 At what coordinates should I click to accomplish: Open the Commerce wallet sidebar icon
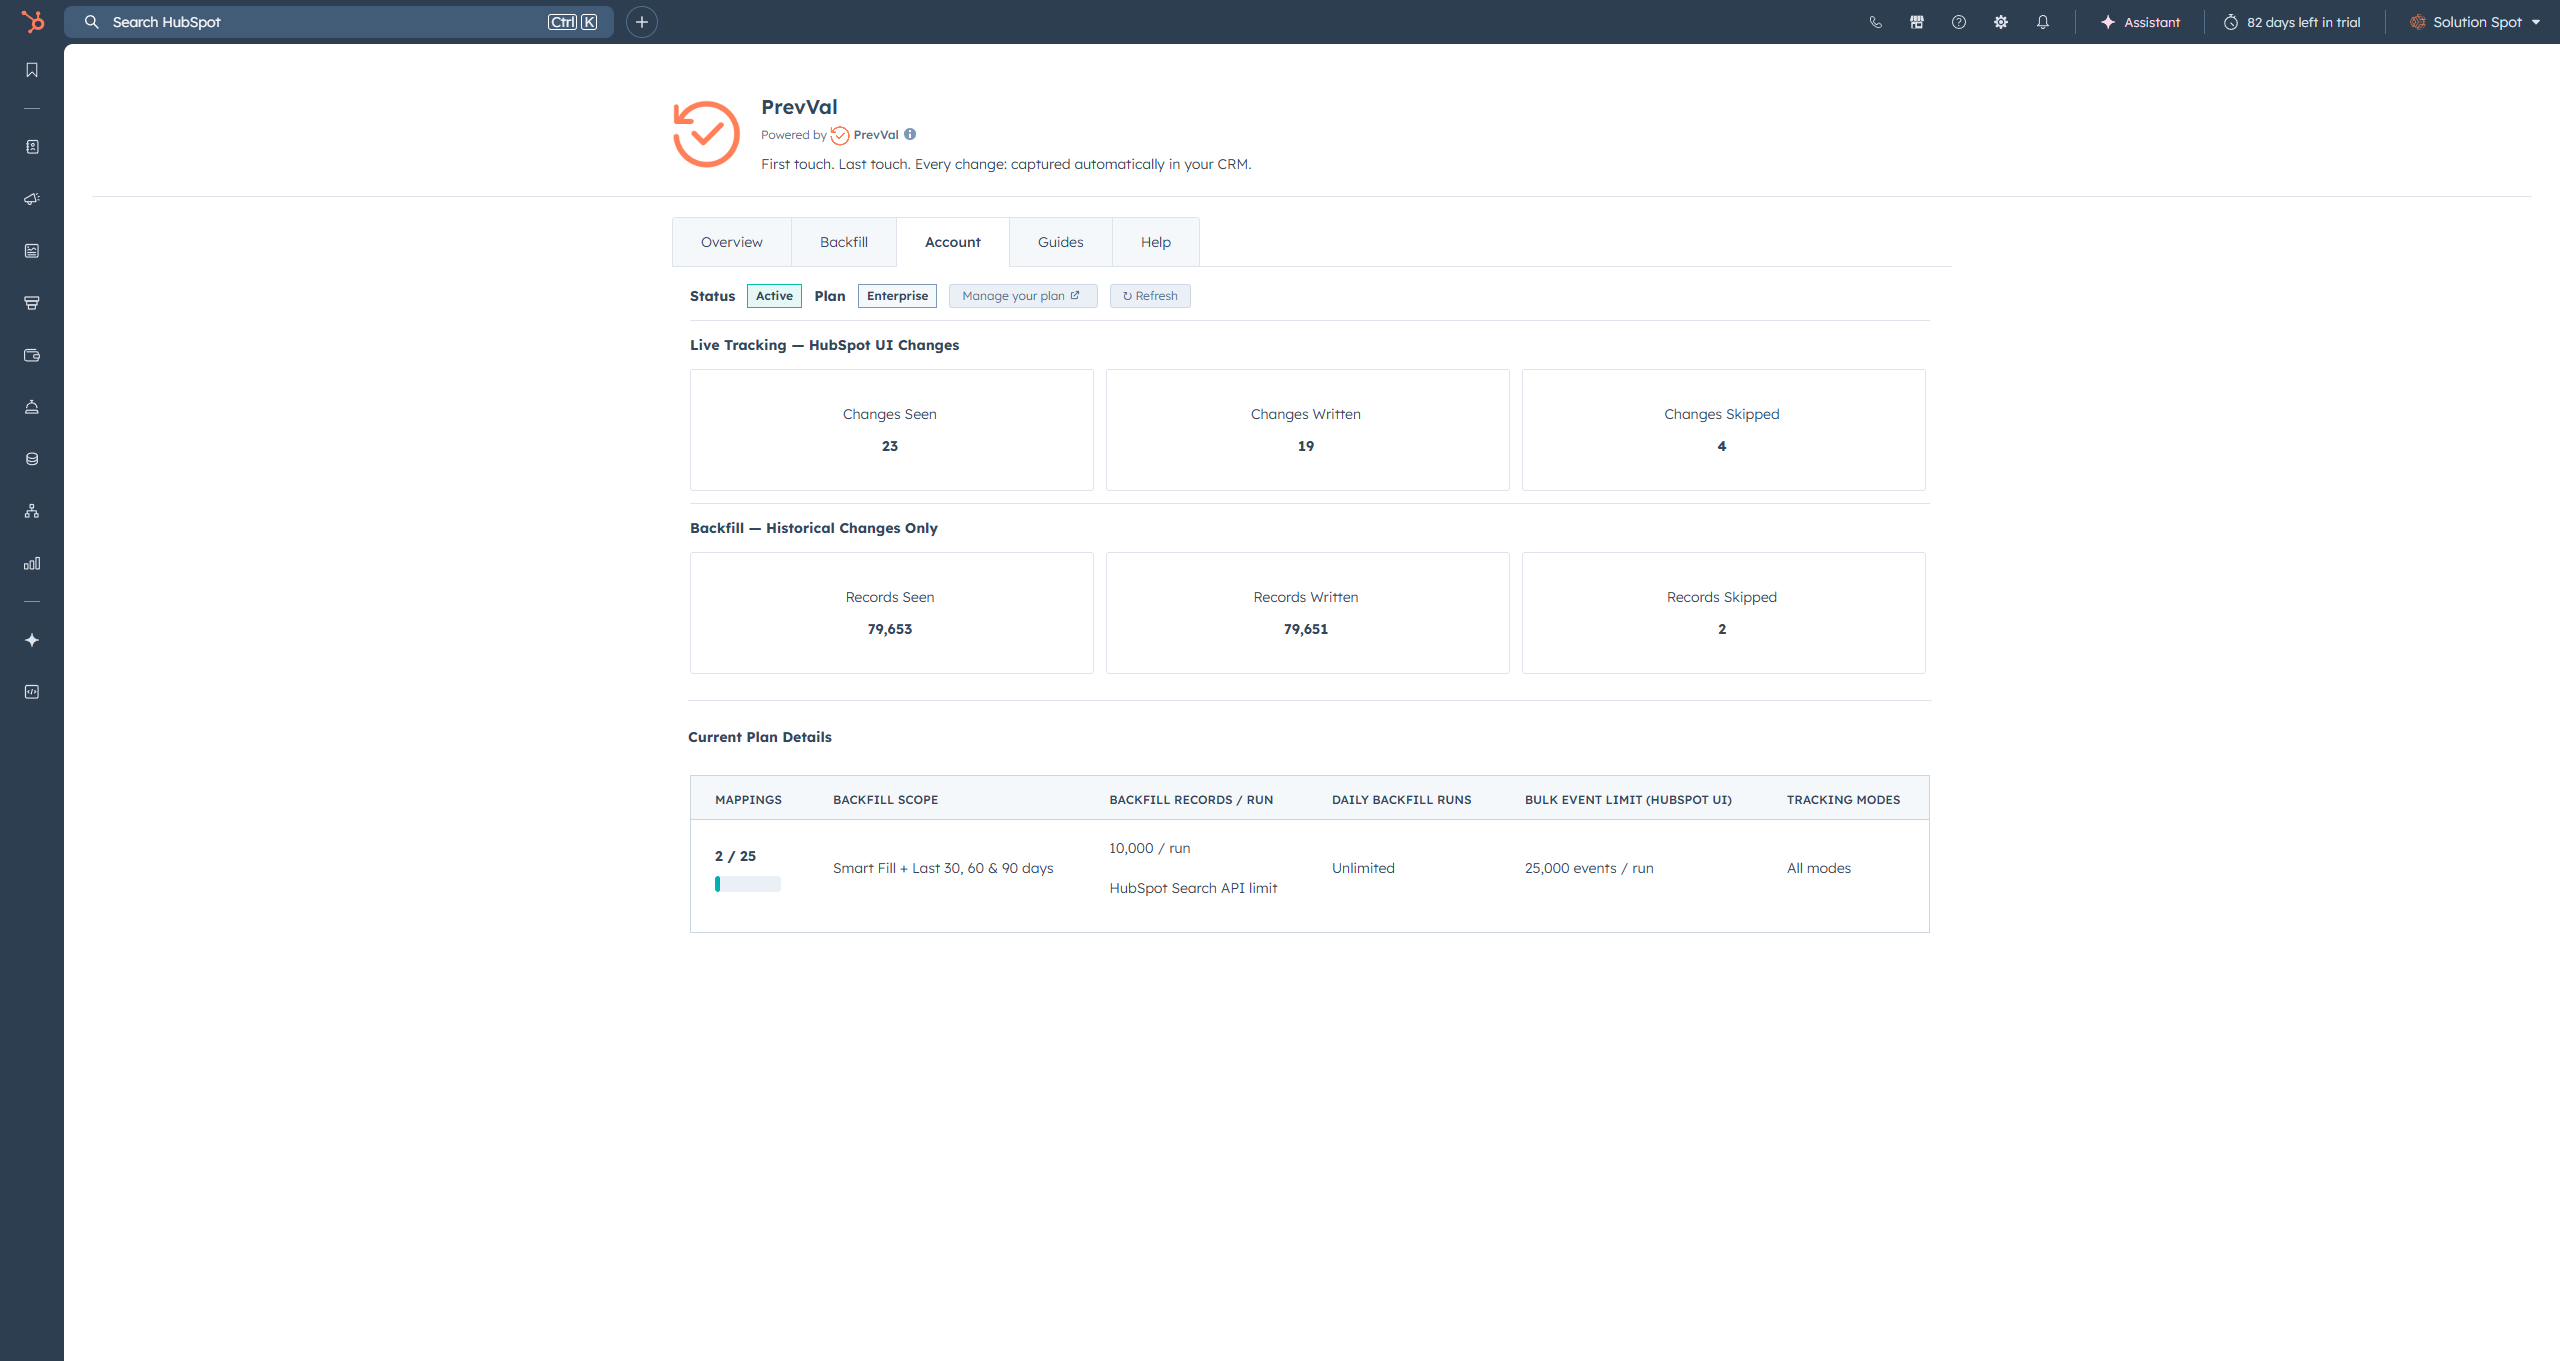click(32, 355)
